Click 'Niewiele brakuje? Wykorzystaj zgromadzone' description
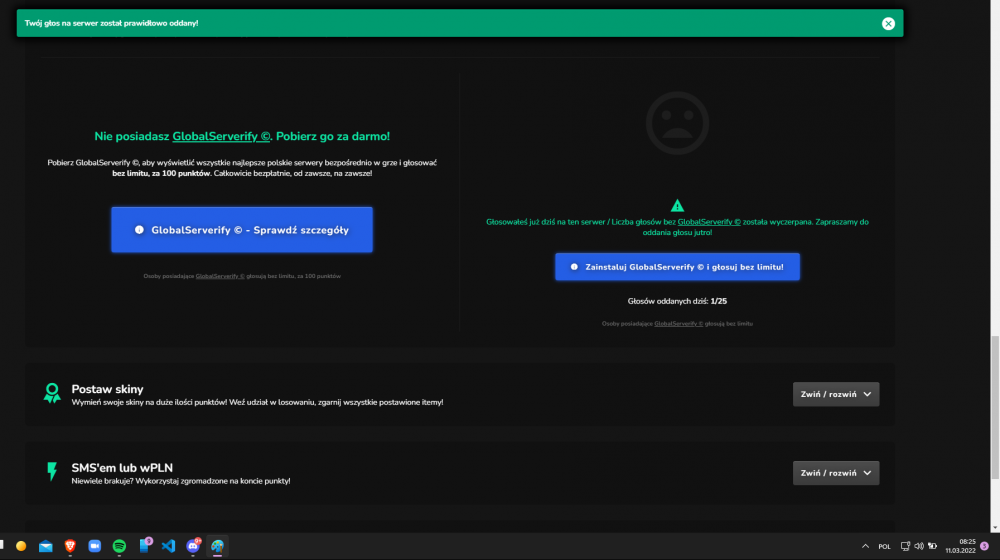1000x560 pixels. pos(180,481)
